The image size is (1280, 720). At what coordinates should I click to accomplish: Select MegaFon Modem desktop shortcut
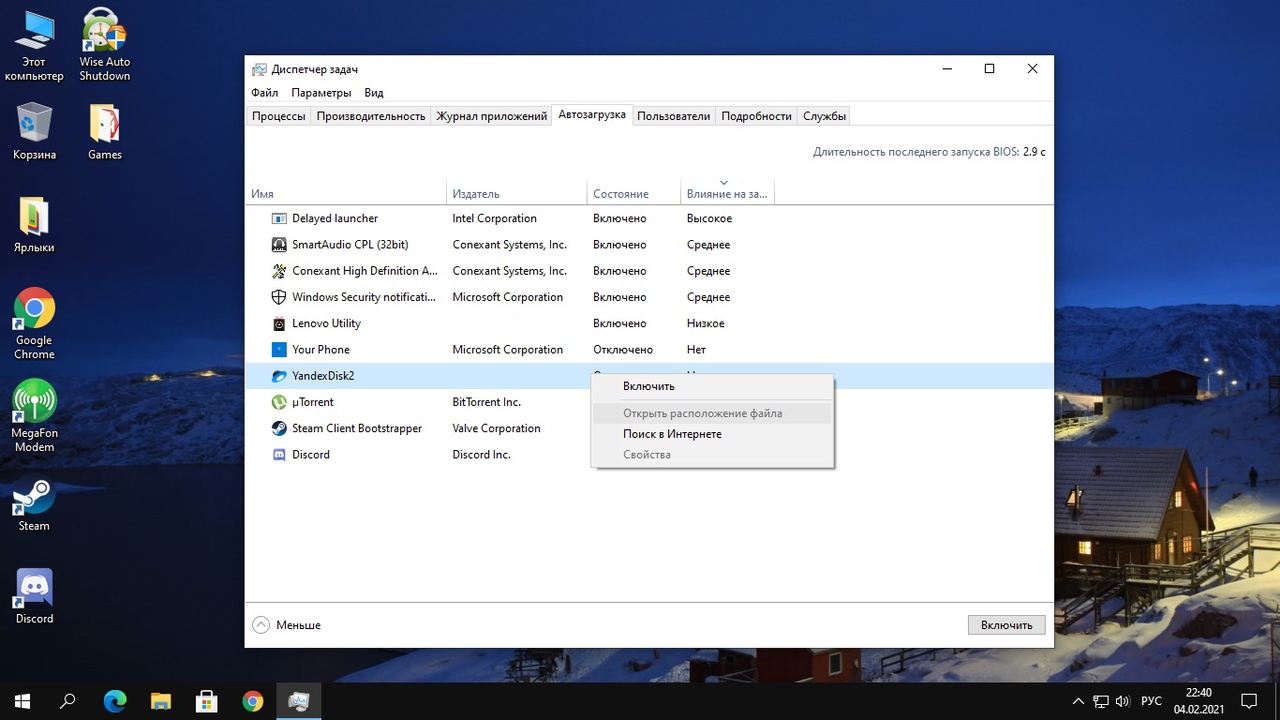click(x=34, y=416)
